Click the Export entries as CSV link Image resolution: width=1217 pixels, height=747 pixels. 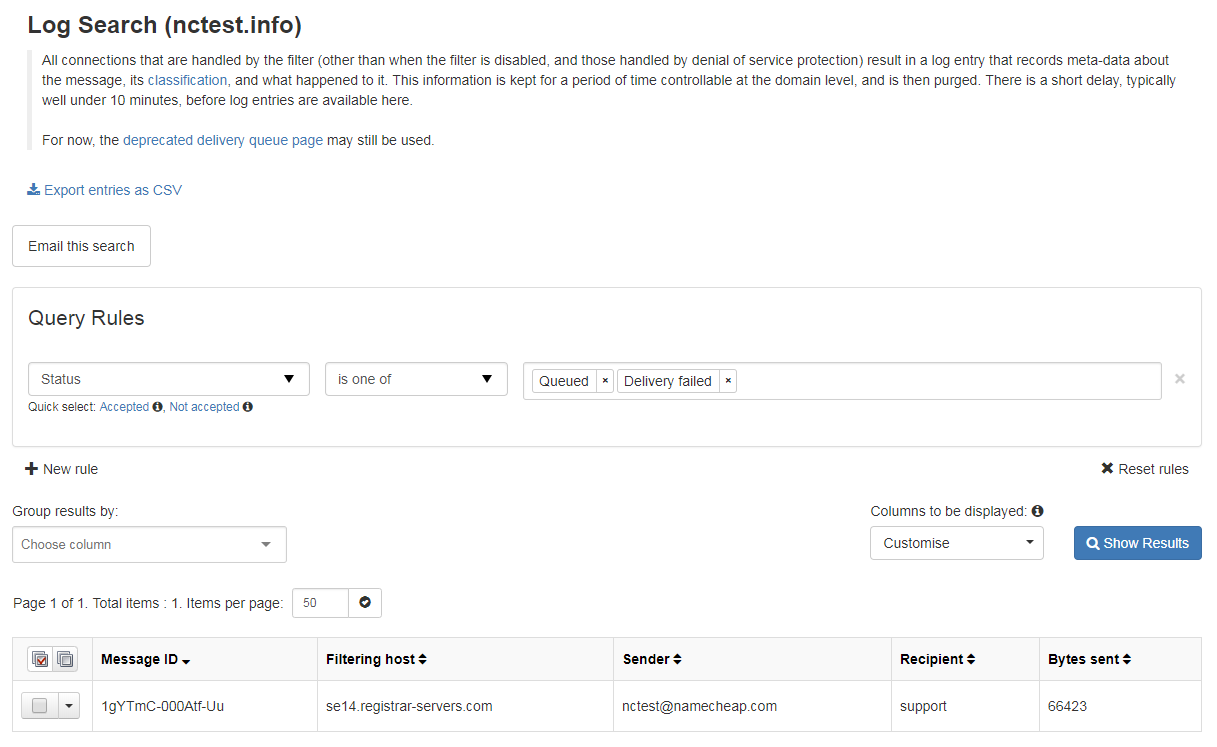[x=113, y=190]
